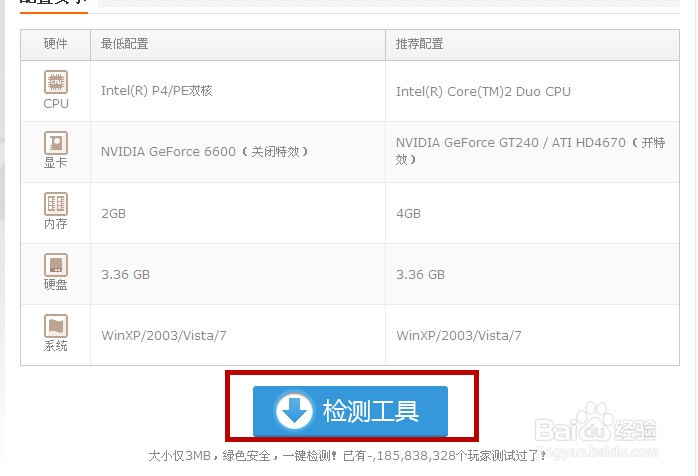Click the graphics card (显卡) icon

click(x=56, y=143)
